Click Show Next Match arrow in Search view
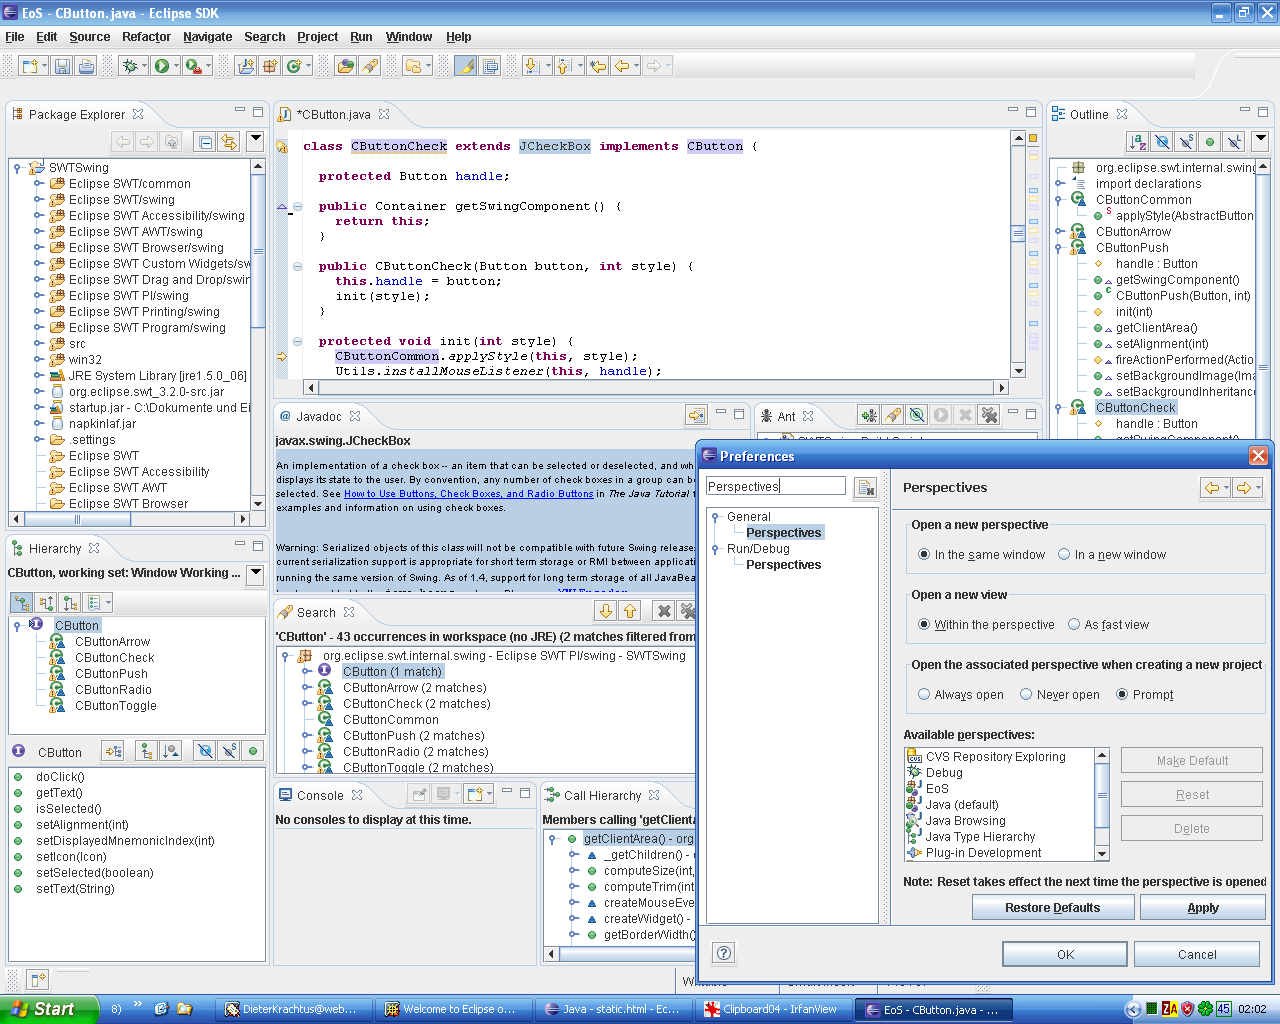The height and width of the screenshot is (1024, 1280). click(605, 611)
